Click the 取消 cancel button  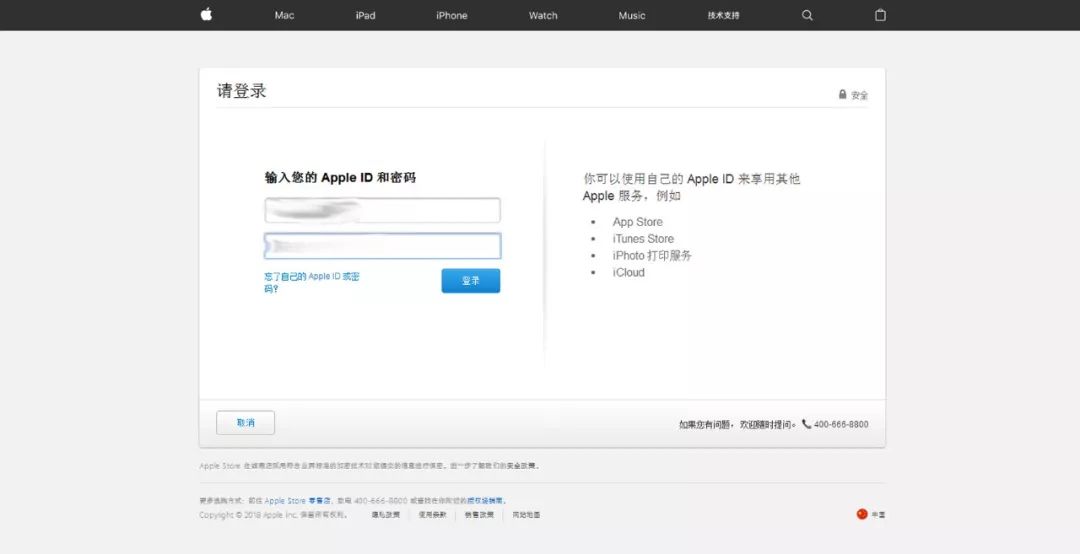(245, 423)
